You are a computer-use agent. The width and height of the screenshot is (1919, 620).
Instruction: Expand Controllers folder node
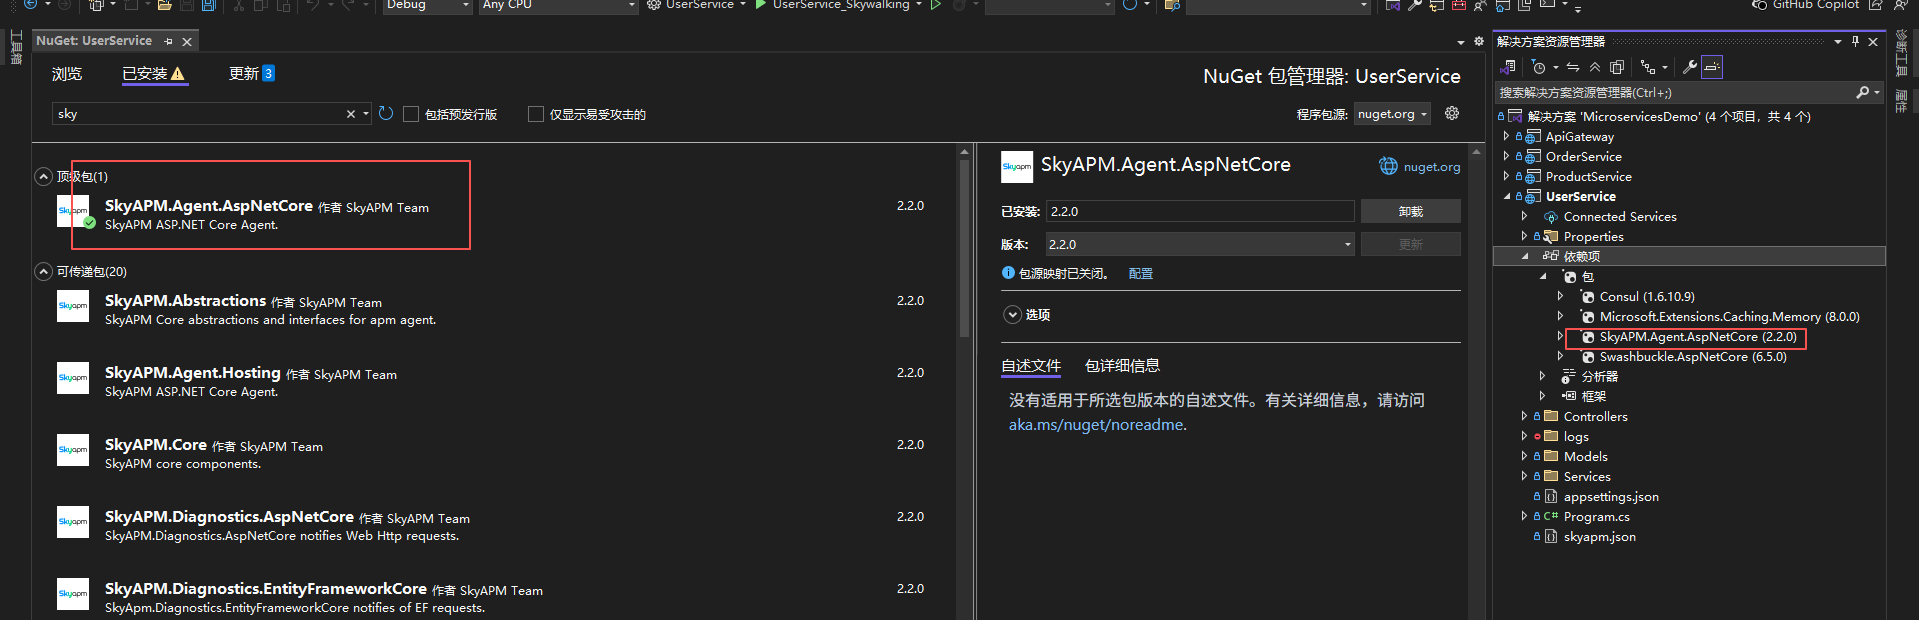pyautogui.click(x=1524, y=417)
